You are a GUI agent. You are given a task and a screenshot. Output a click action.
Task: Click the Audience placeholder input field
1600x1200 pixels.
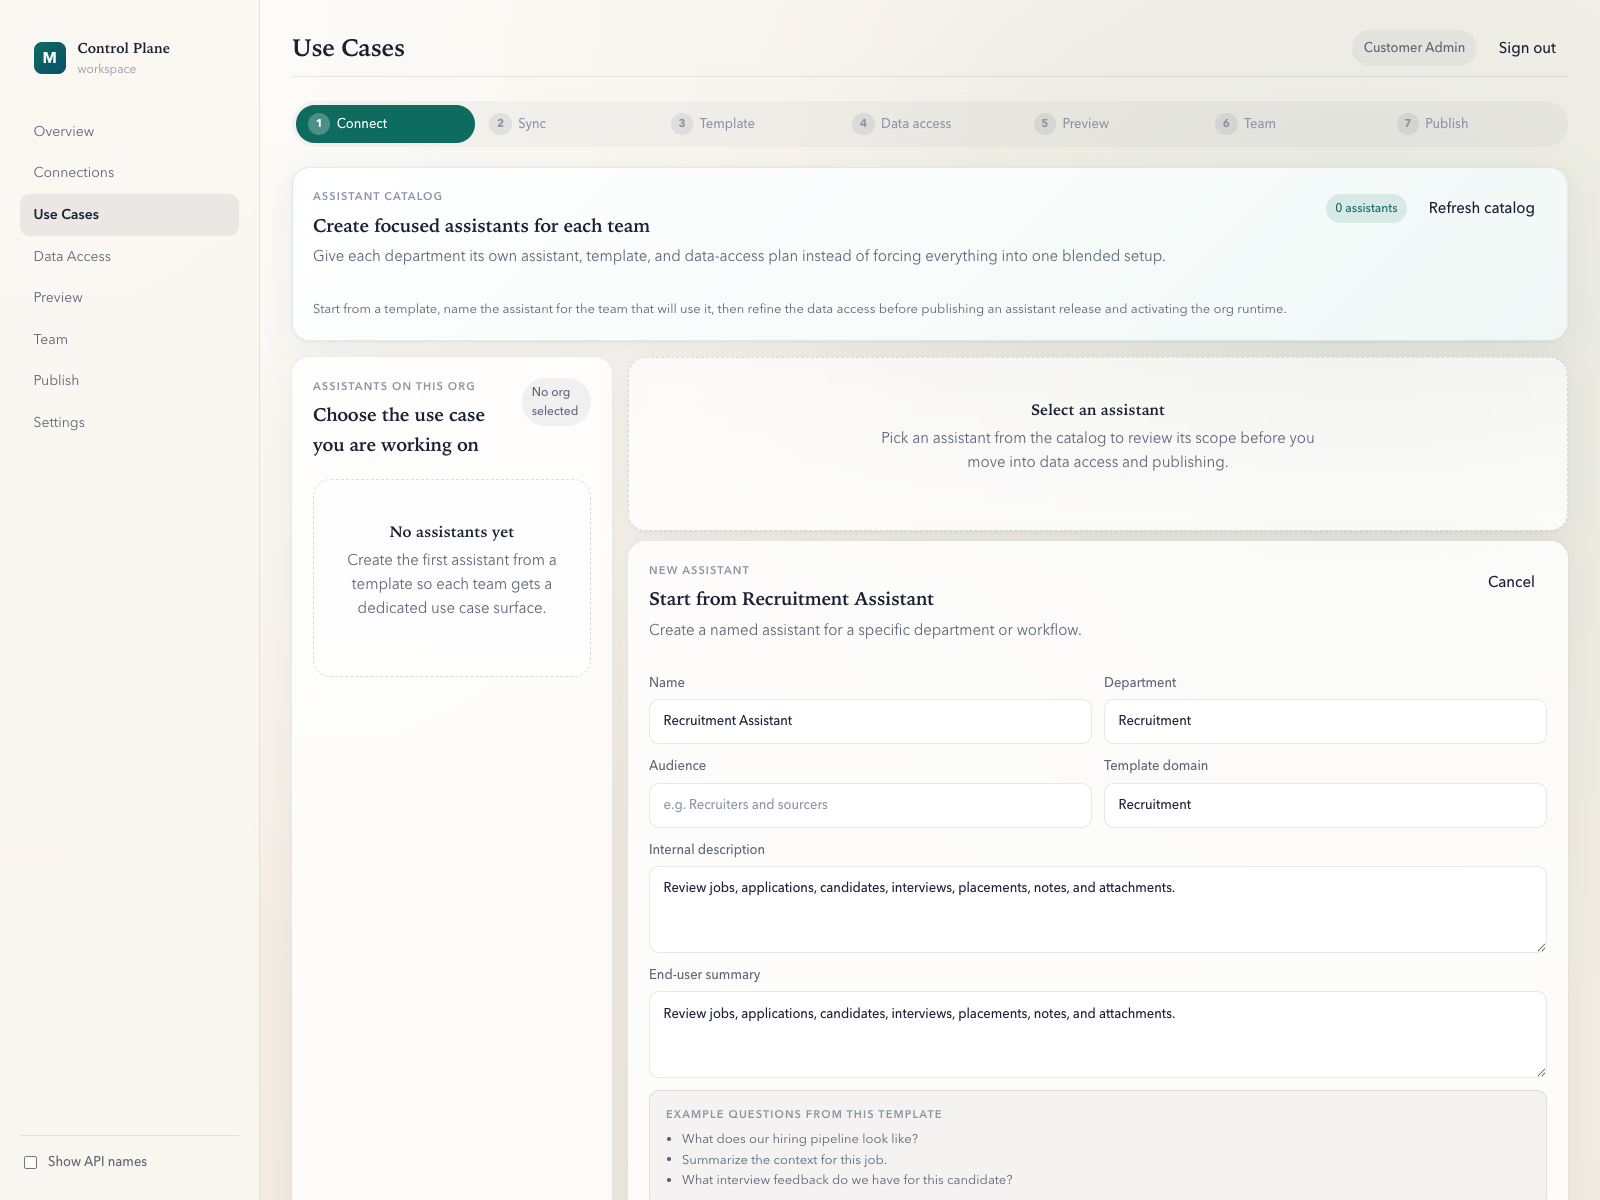click(x=869, y=804)
